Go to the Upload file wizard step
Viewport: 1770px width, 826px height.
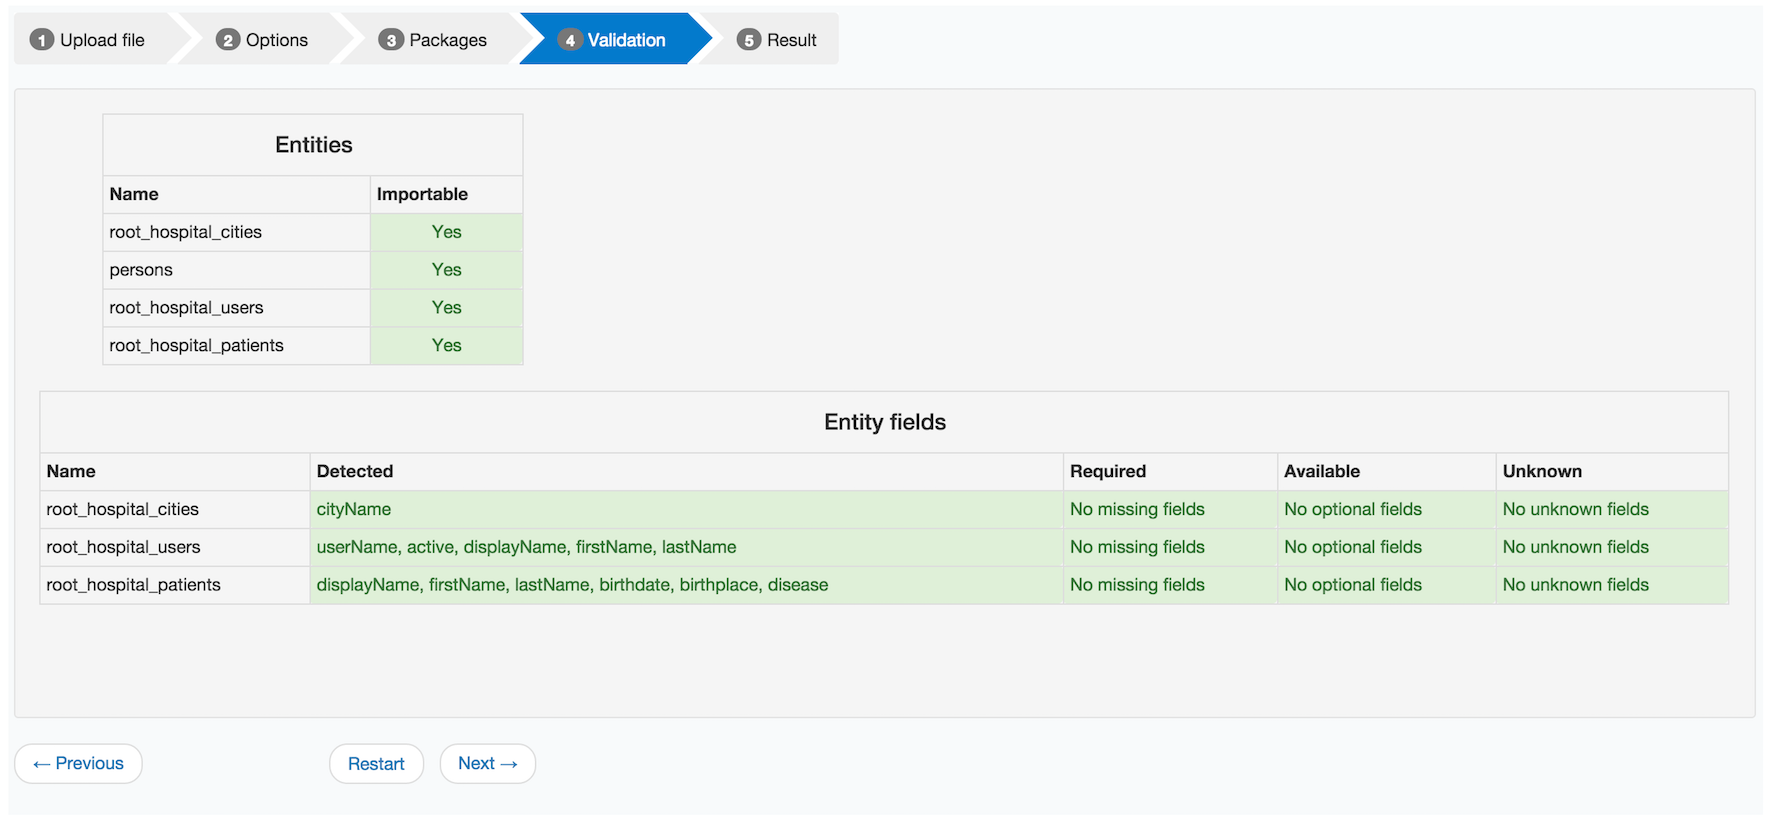coord(102,40)
